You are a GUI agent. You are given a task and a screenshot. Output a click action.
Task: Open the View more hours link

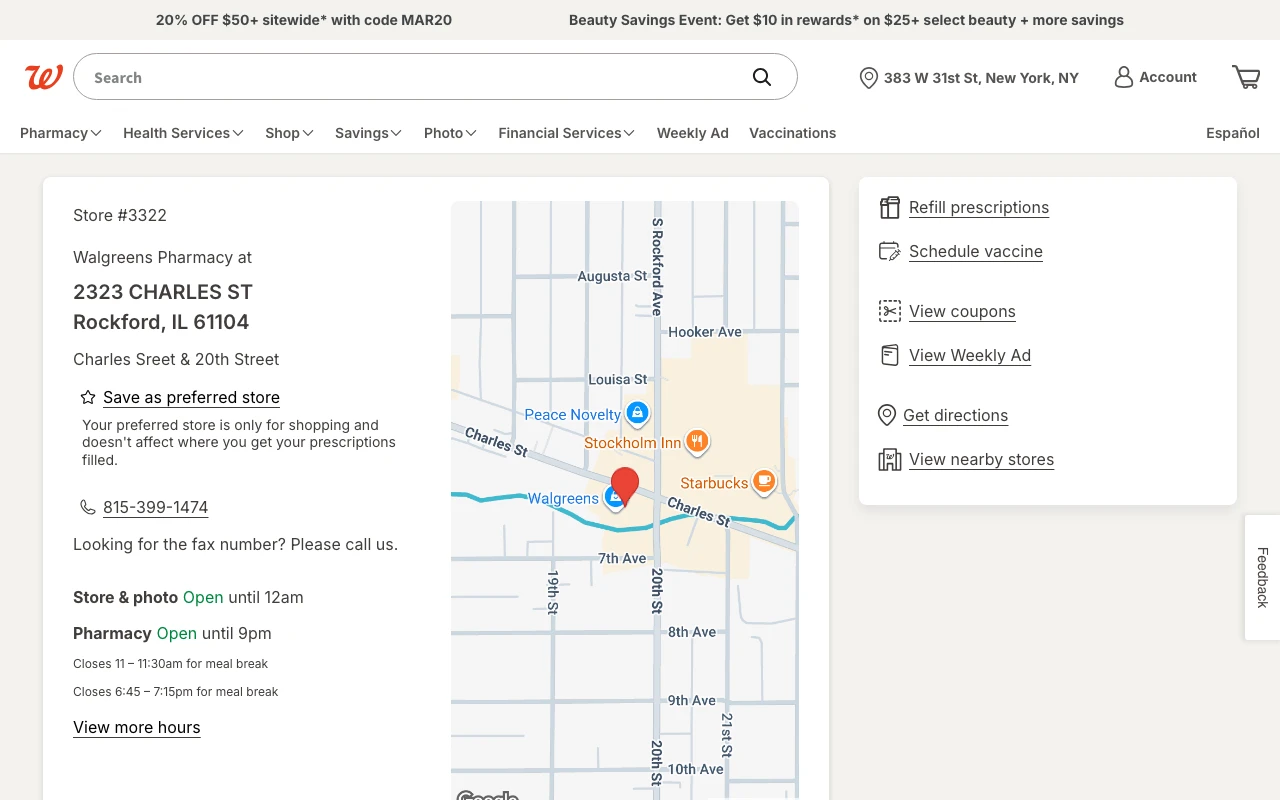click(137, 727)
